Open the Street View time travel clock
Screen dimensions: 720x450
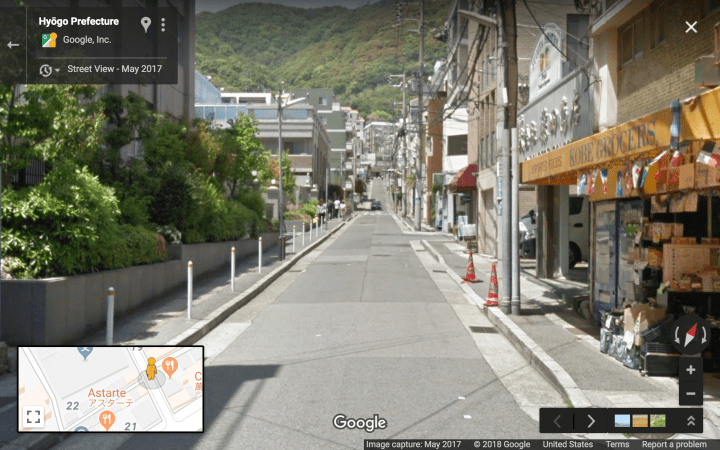45,70
